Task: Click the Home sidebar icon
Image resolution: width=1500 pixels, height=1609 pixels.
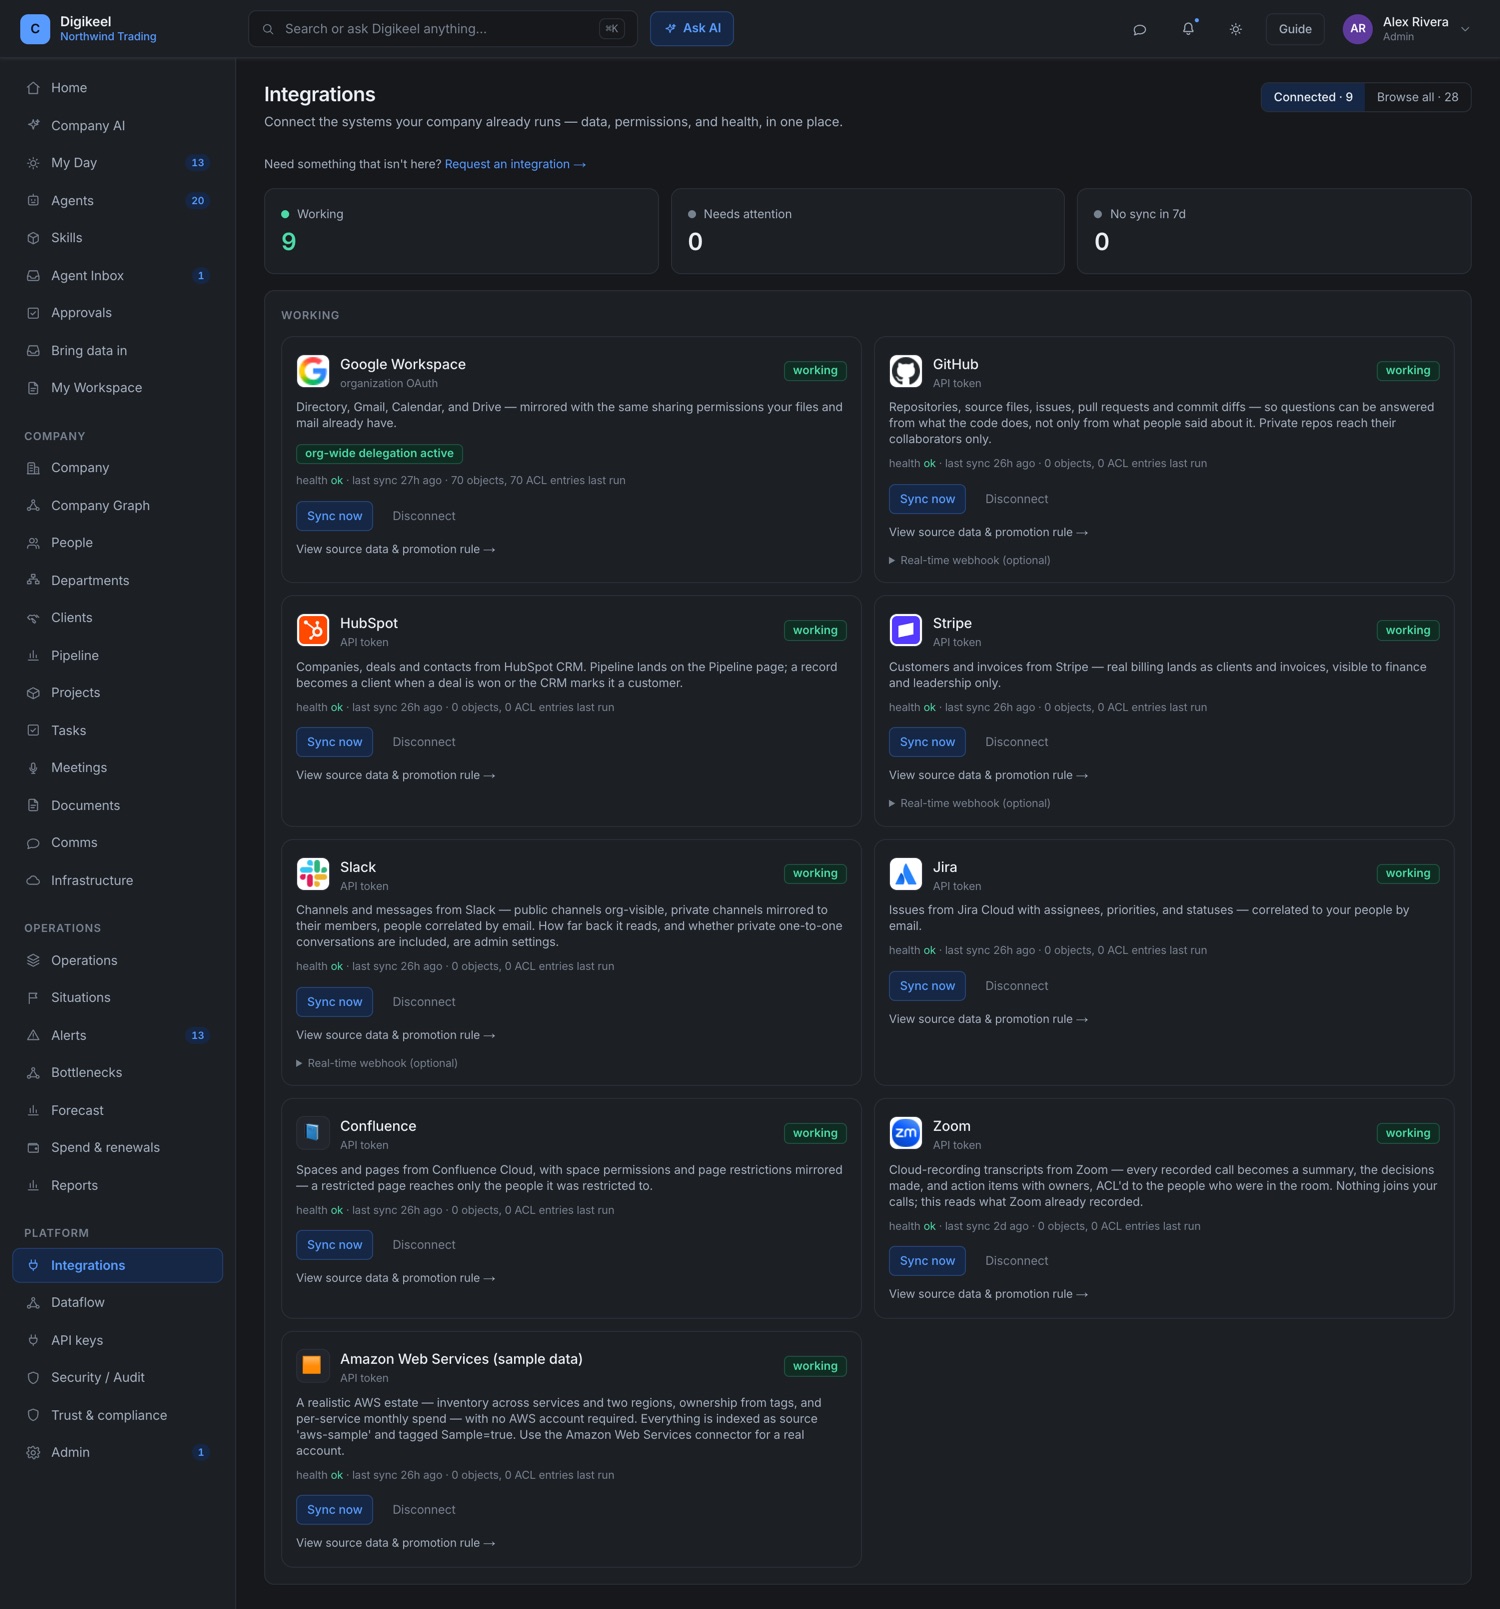Action: pos(33,88)
